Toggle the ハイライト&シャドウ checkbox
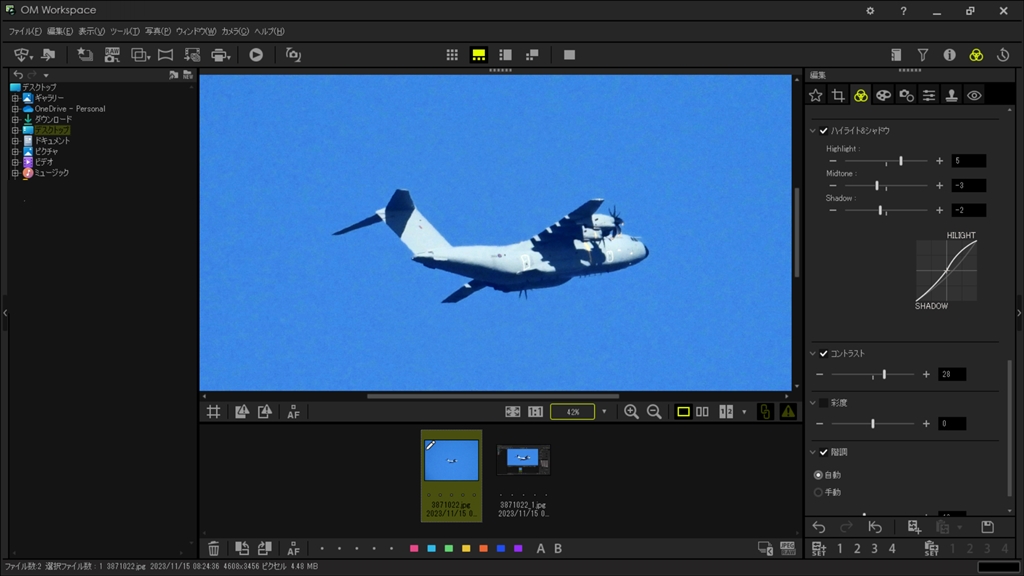 (824, 131)
